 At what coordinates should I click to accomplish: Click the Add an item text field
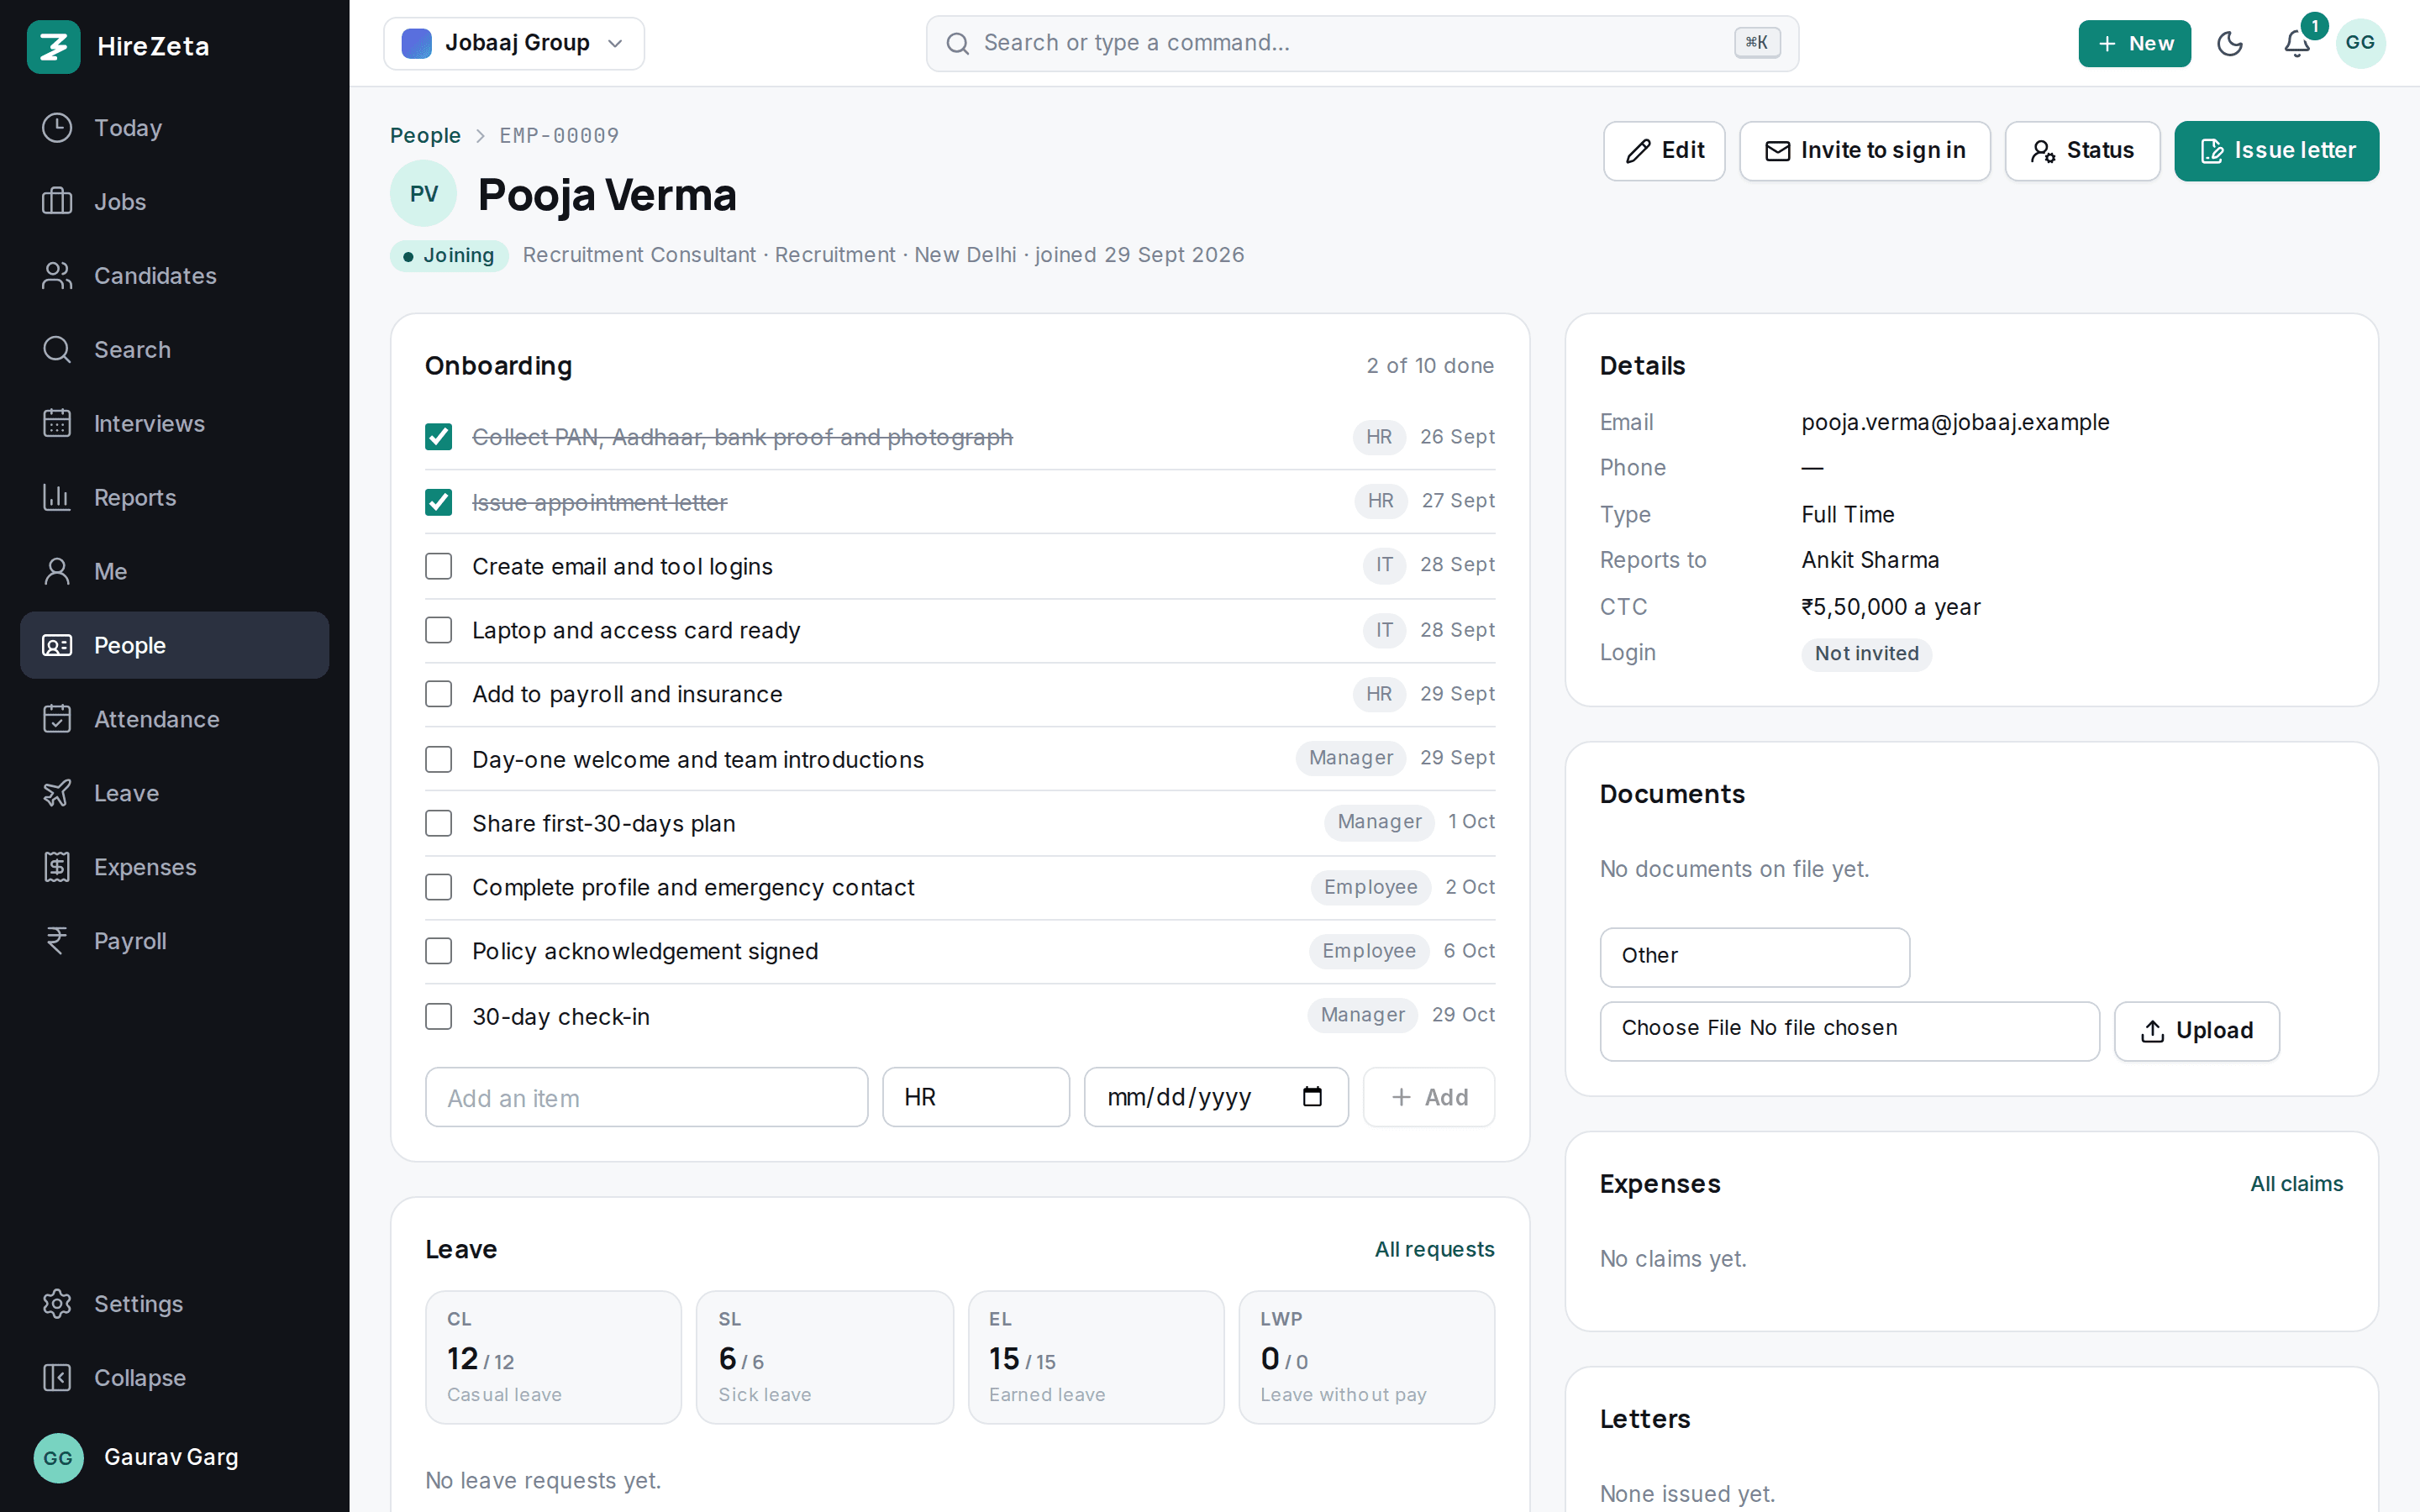pos(647,1097)
